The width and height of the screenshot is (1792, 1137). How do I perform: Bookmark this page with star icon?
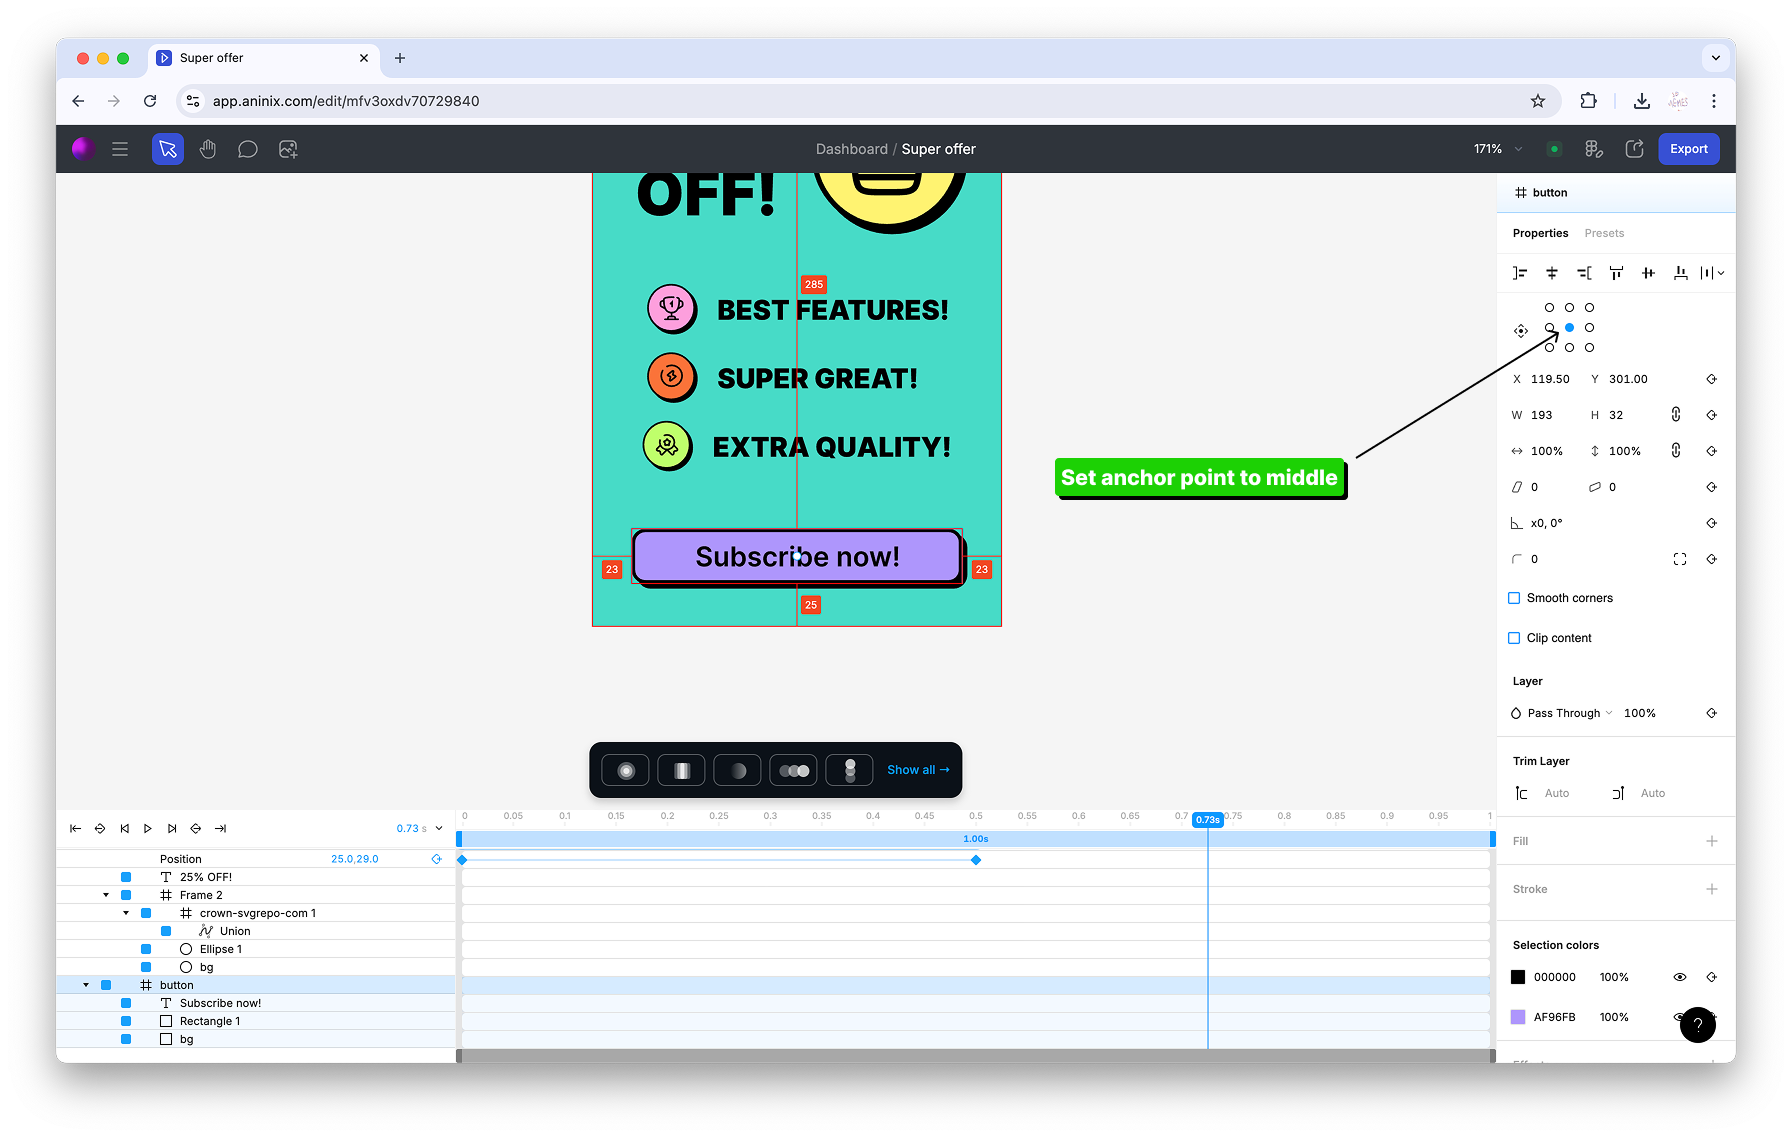(x=1538, y=101)
